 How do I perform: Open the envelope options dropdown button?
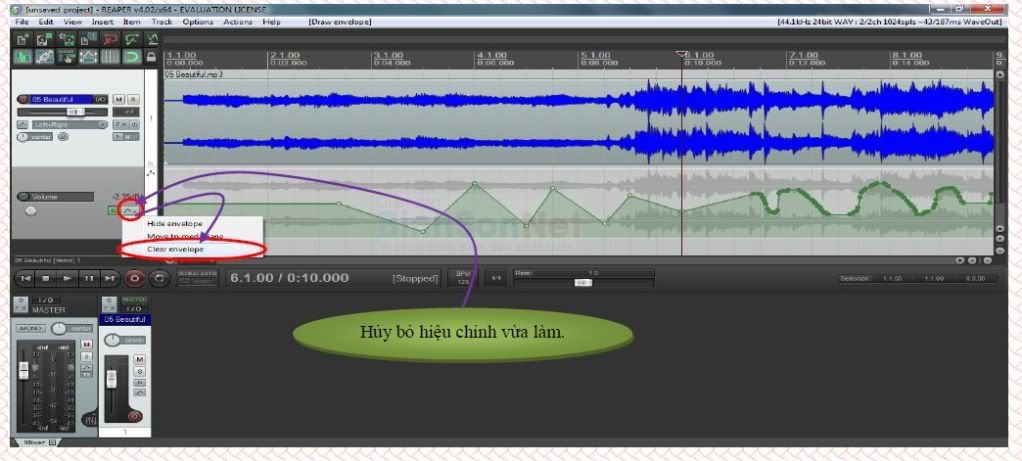pyautogui.click(x=130, y=210)
